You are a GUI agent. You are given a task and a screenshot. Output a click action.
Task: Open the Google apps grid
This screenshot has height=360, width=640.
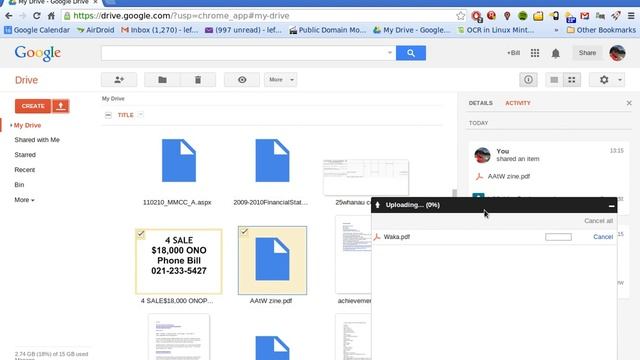coord(535,53)
